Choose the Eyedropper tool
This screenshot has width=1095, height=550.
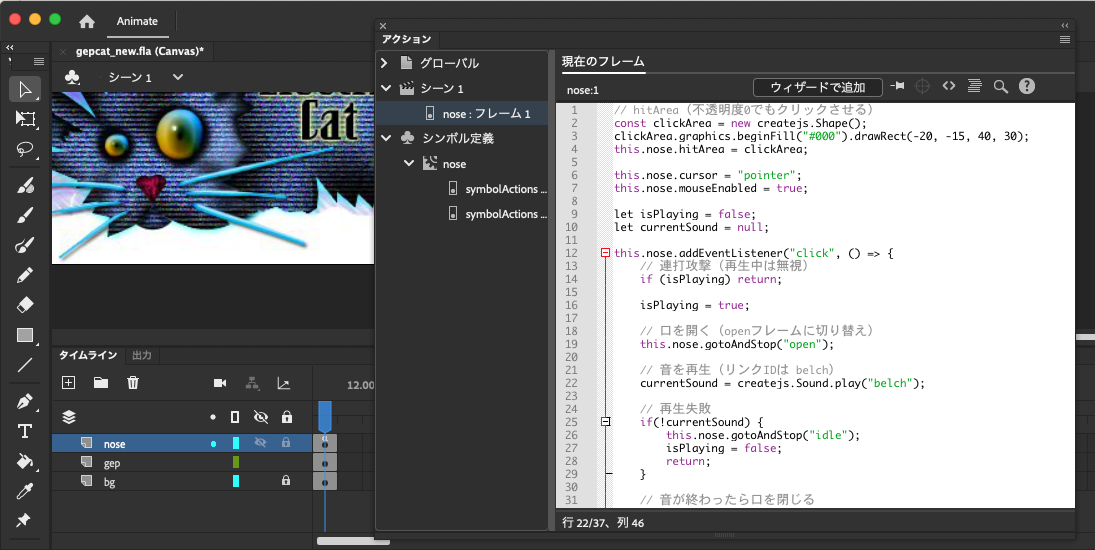(25, 491)
